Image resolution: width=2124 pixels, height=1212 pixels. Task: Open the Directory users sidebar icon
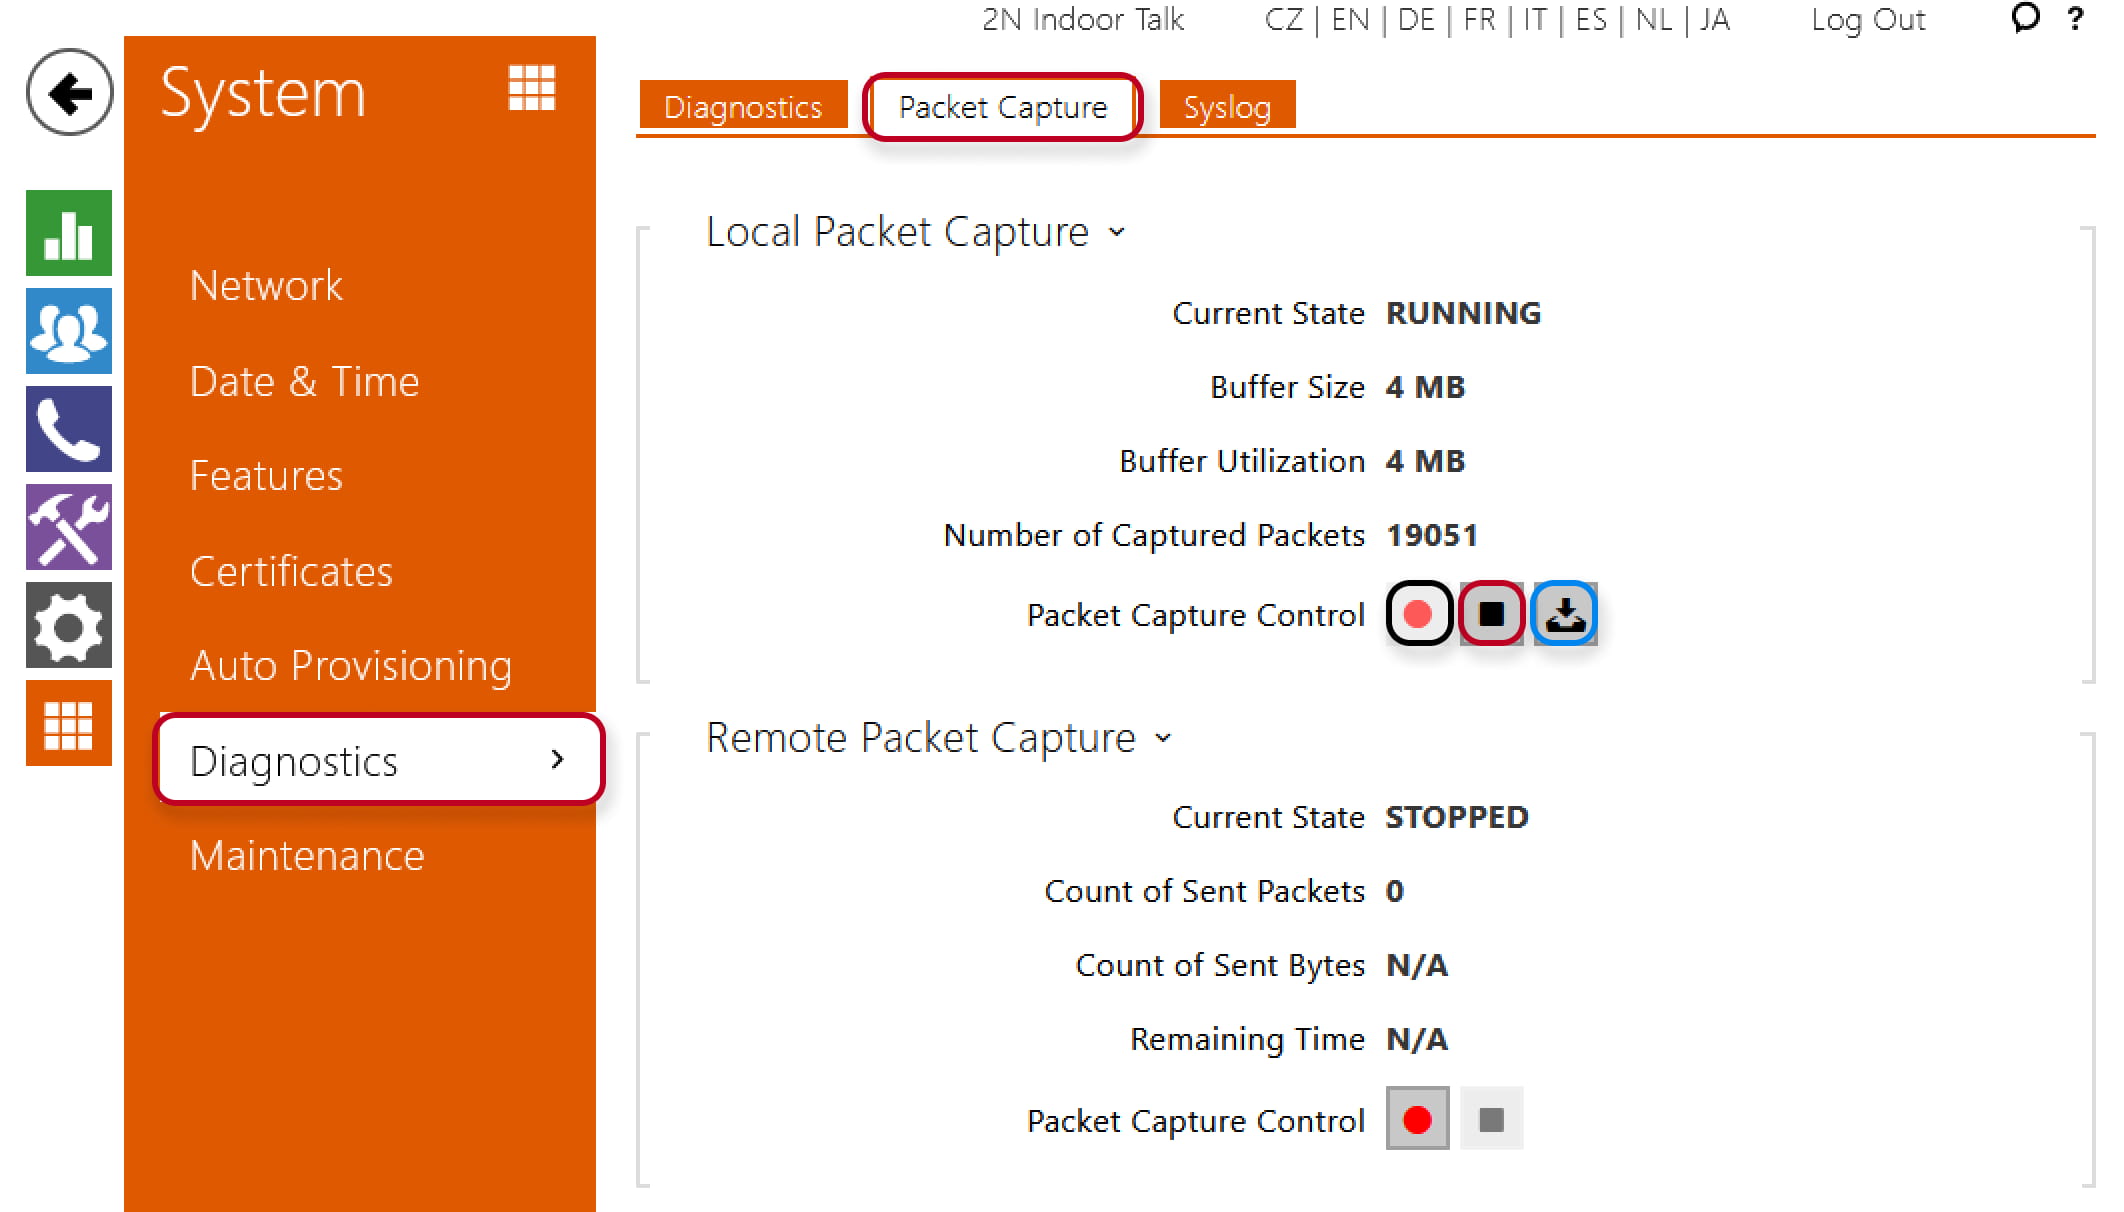pyautogui.click(x=69, y=331)
